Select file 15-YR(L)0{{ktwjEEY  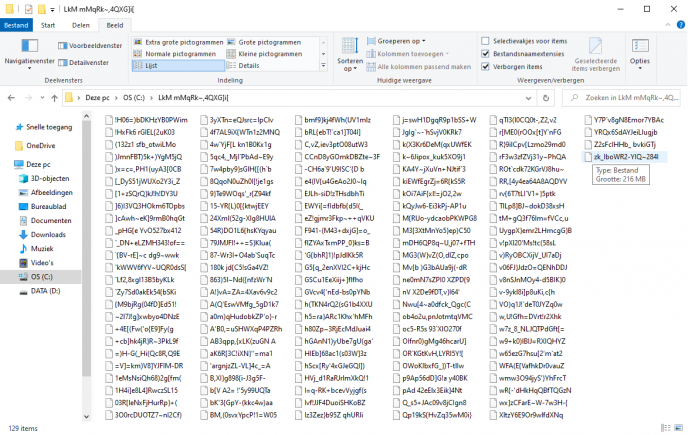[x=235, y=206]
